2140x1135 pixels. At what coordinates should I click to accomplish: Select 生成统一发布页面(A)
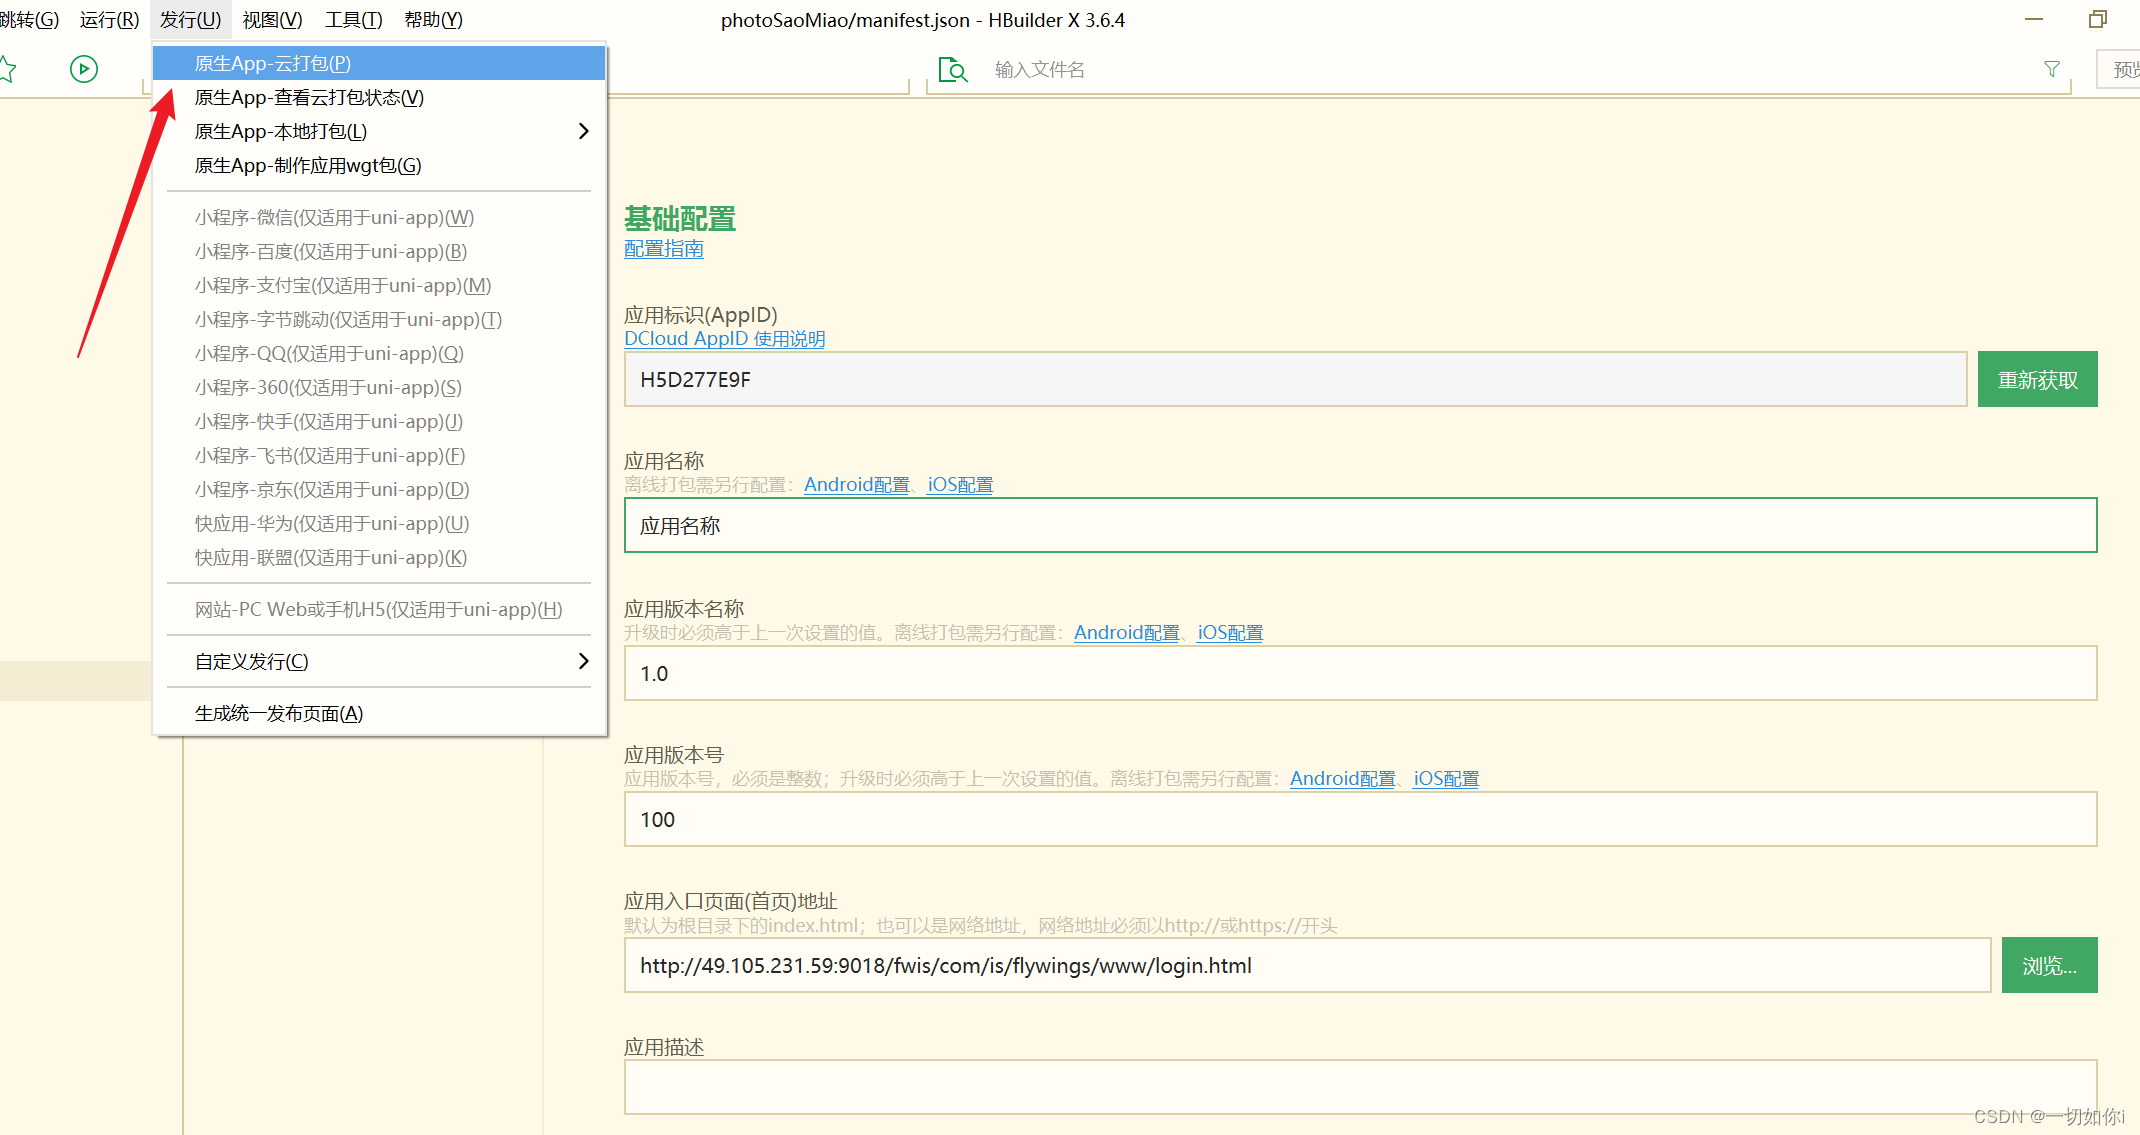tap(379, 713)
